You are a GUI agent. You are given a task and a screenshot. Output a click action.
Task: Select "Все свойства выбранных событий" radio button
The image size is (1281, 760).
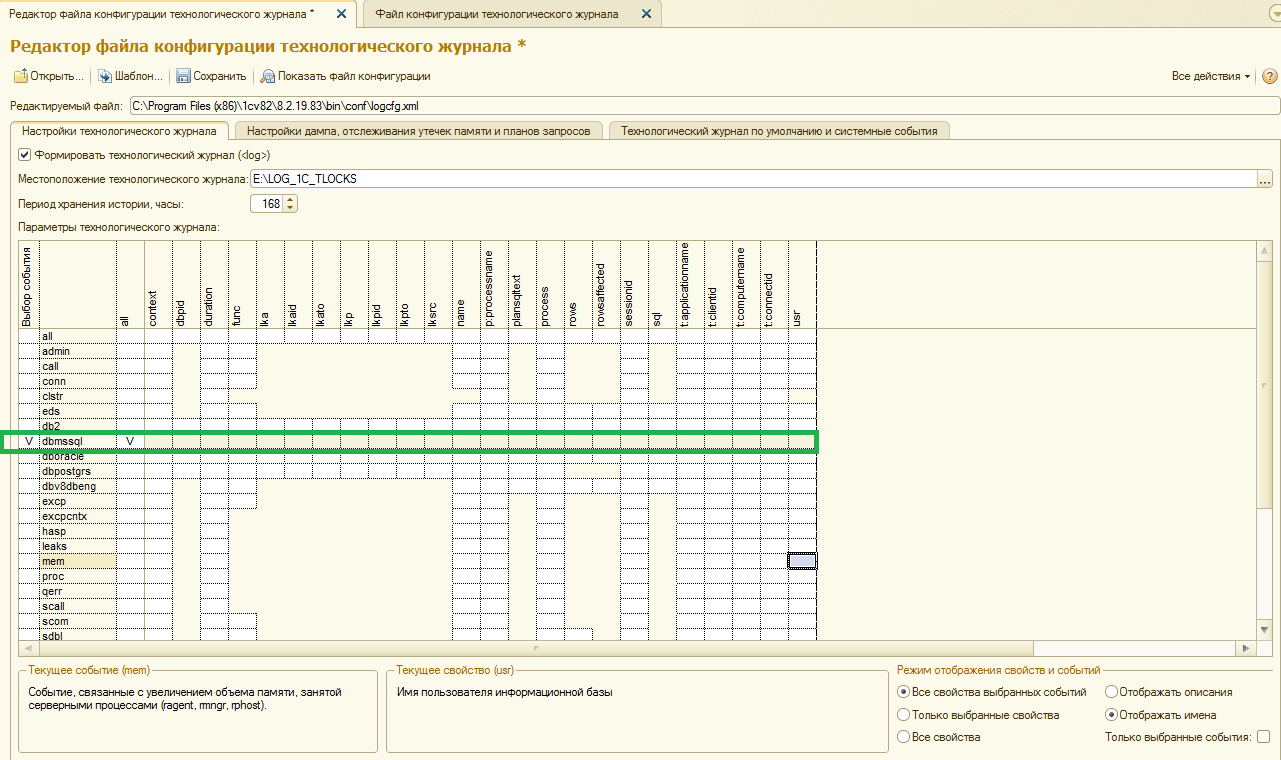click(904, 692)
